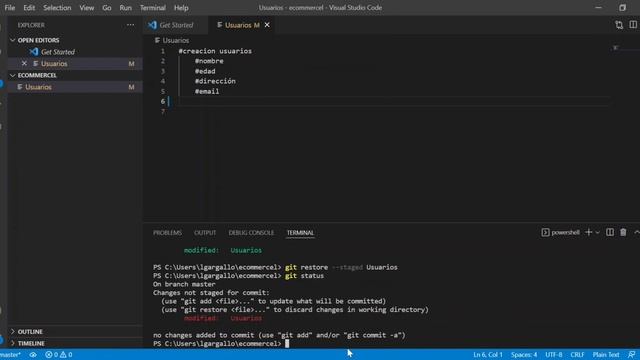The width and height of the screenshot is (640, 360).
Task: Open the Terminal menu
Action: [153, 8]
